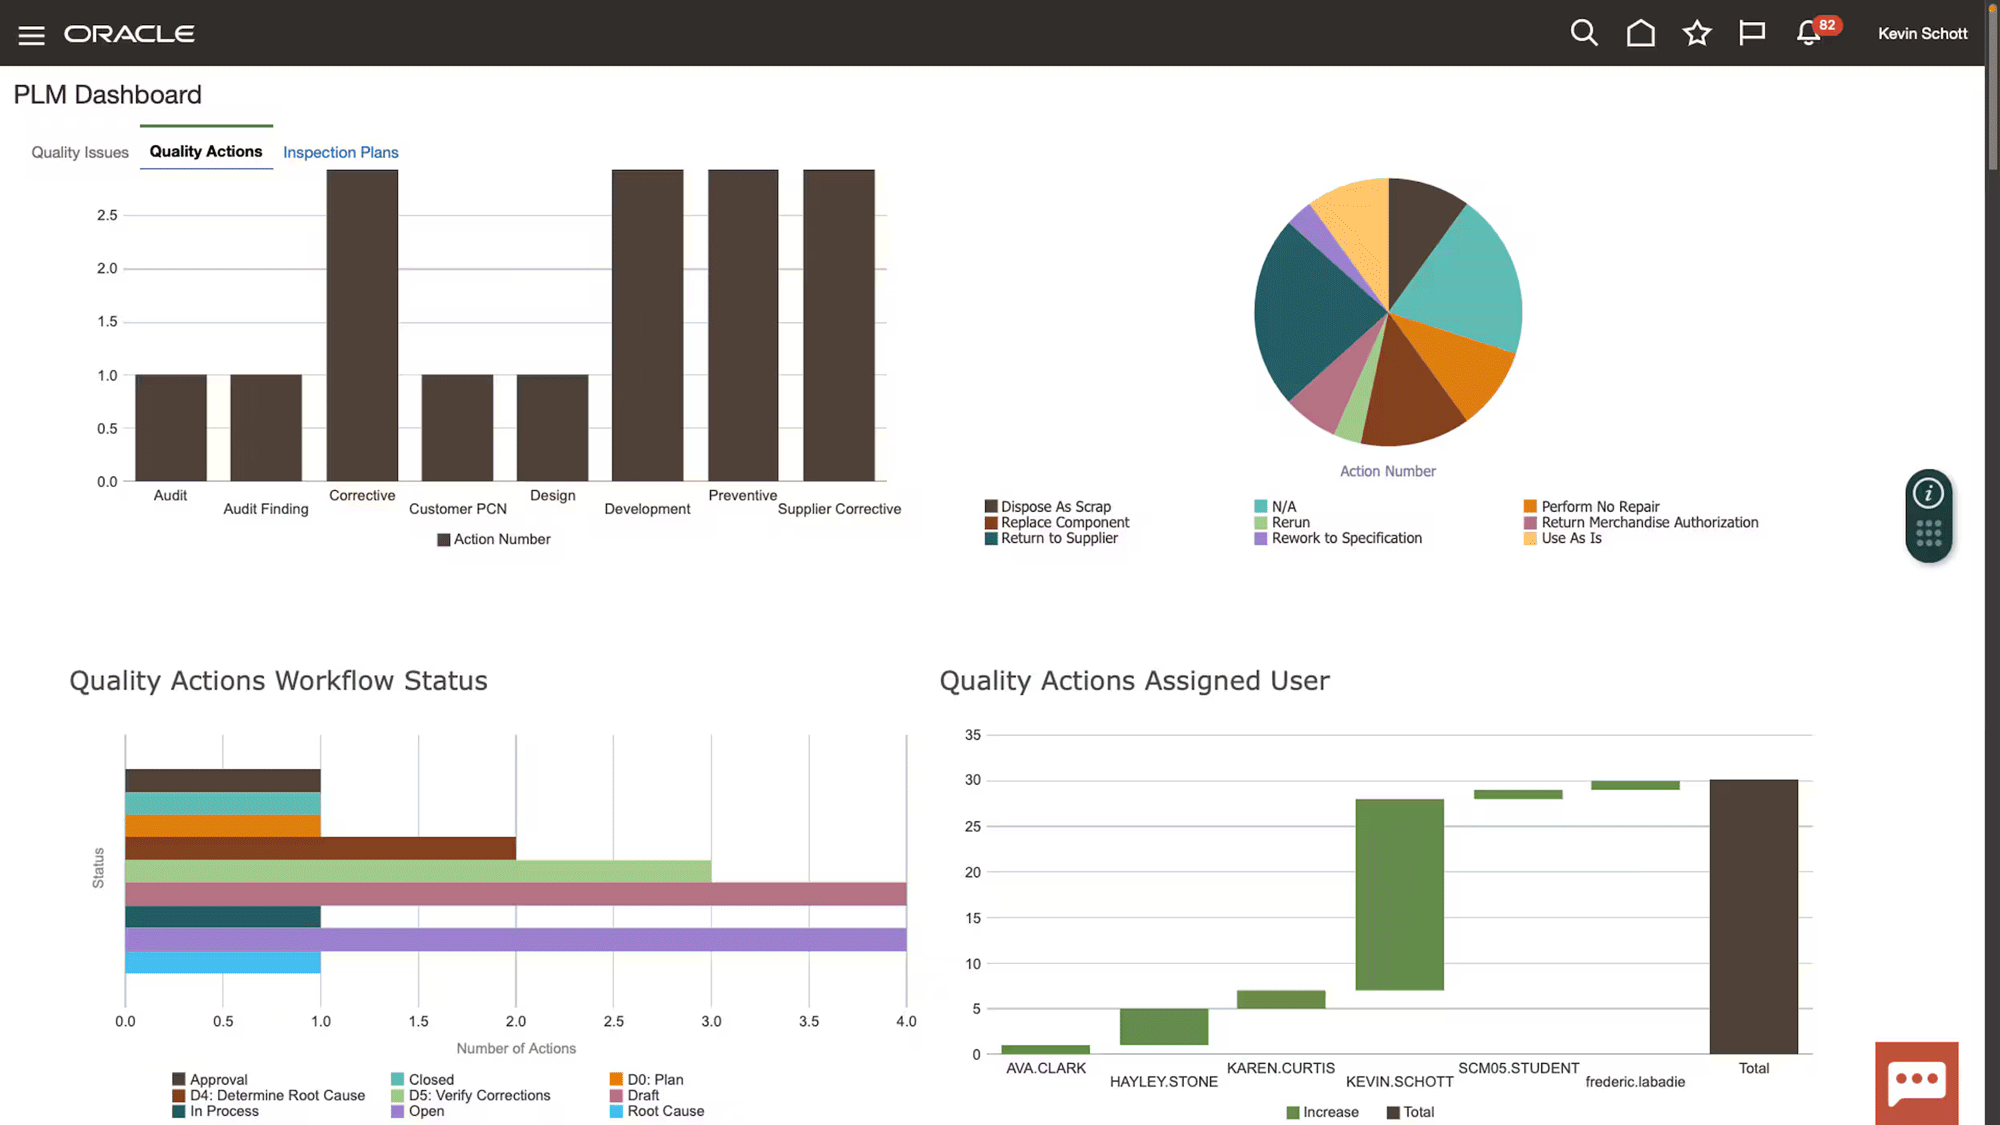Switch to the Quality Issues tab
The width and height of the screenshot is (2000, 1125).
[79, 152]
